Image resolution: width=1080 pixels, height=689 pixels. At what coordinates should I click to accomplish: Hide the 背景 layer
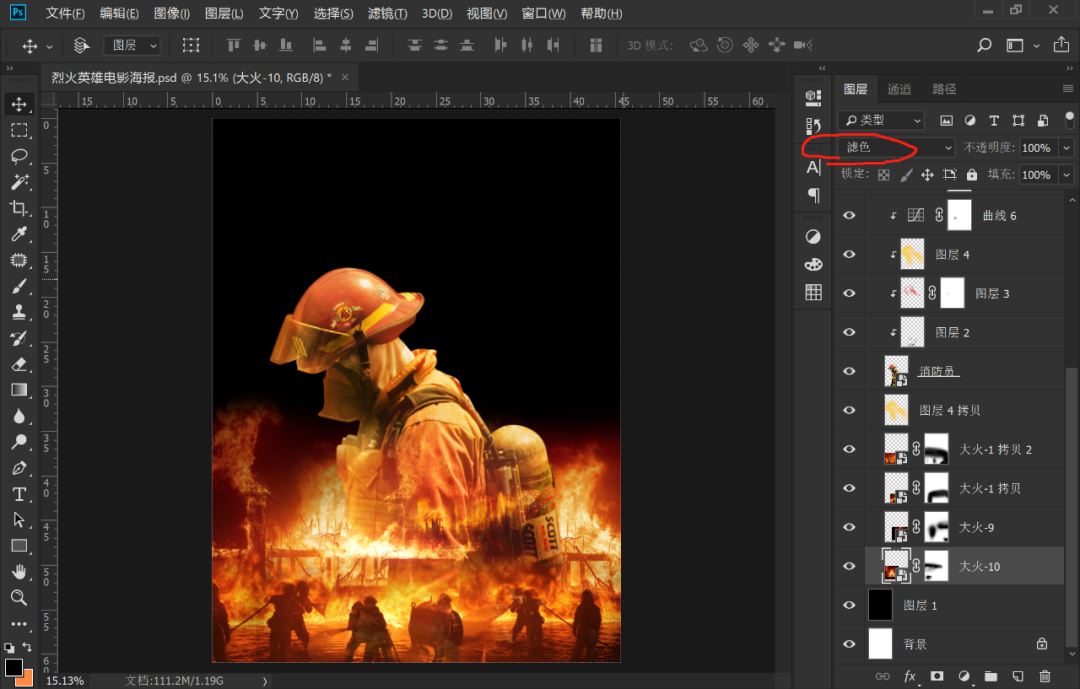849,644
